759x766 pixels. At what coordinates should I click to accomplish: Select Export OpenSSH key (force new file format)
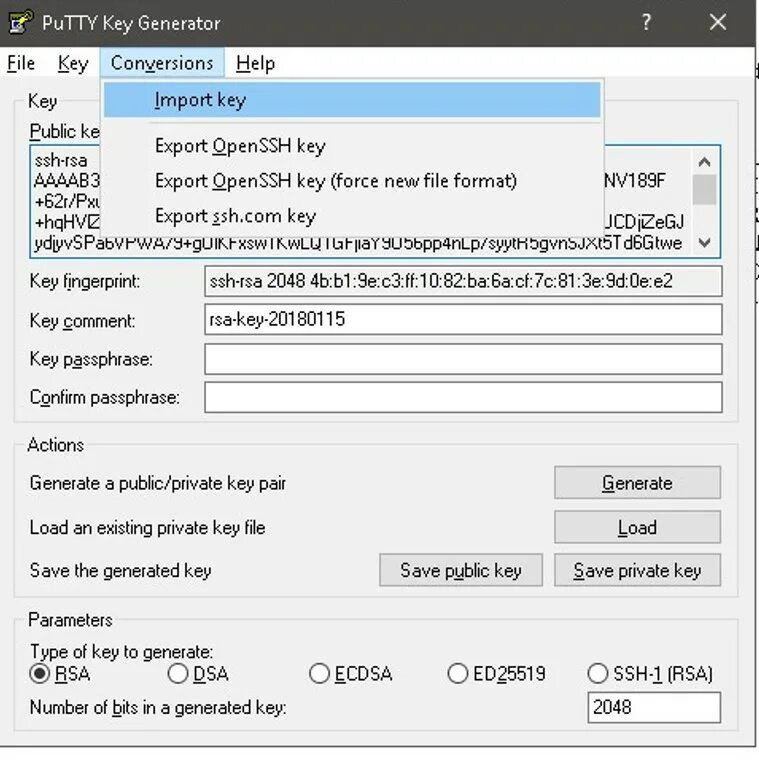(352, 181)
